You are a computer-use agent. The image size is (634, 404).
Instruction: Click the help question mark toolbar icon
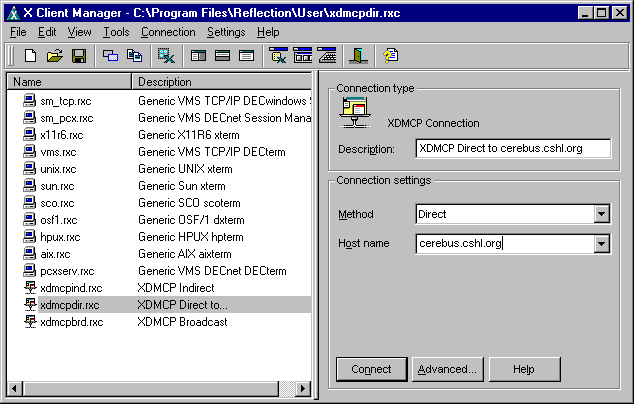pos(391,56)
